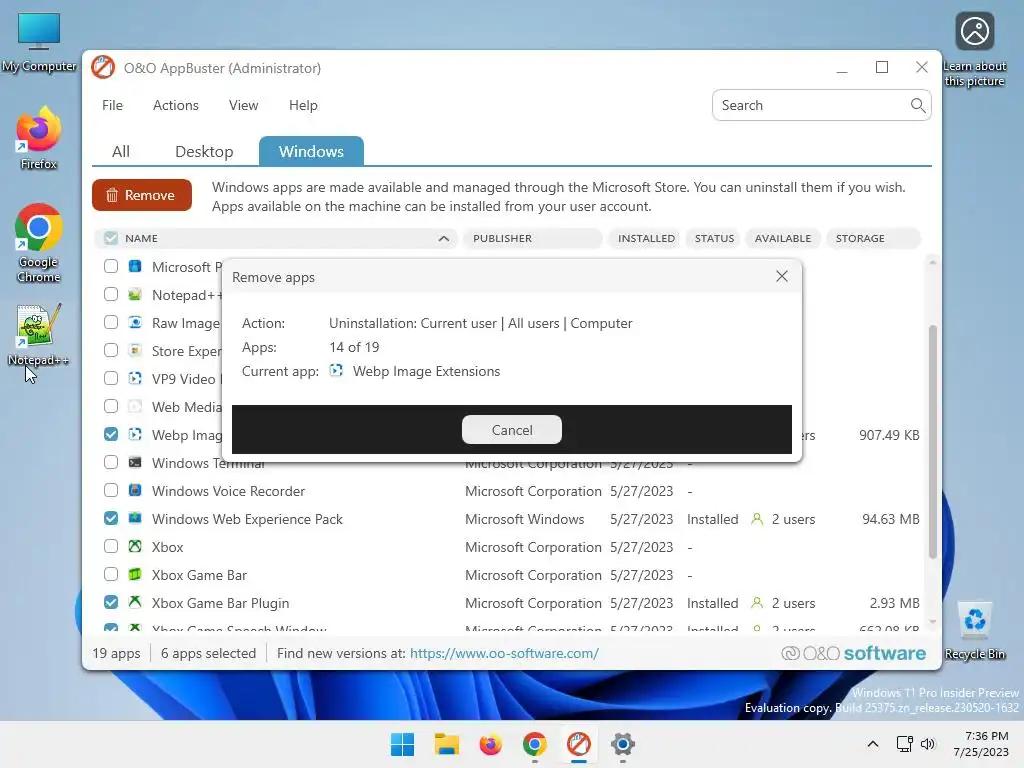
Task: Click the search magnifier icon
Action: click(x=918, y=105)
